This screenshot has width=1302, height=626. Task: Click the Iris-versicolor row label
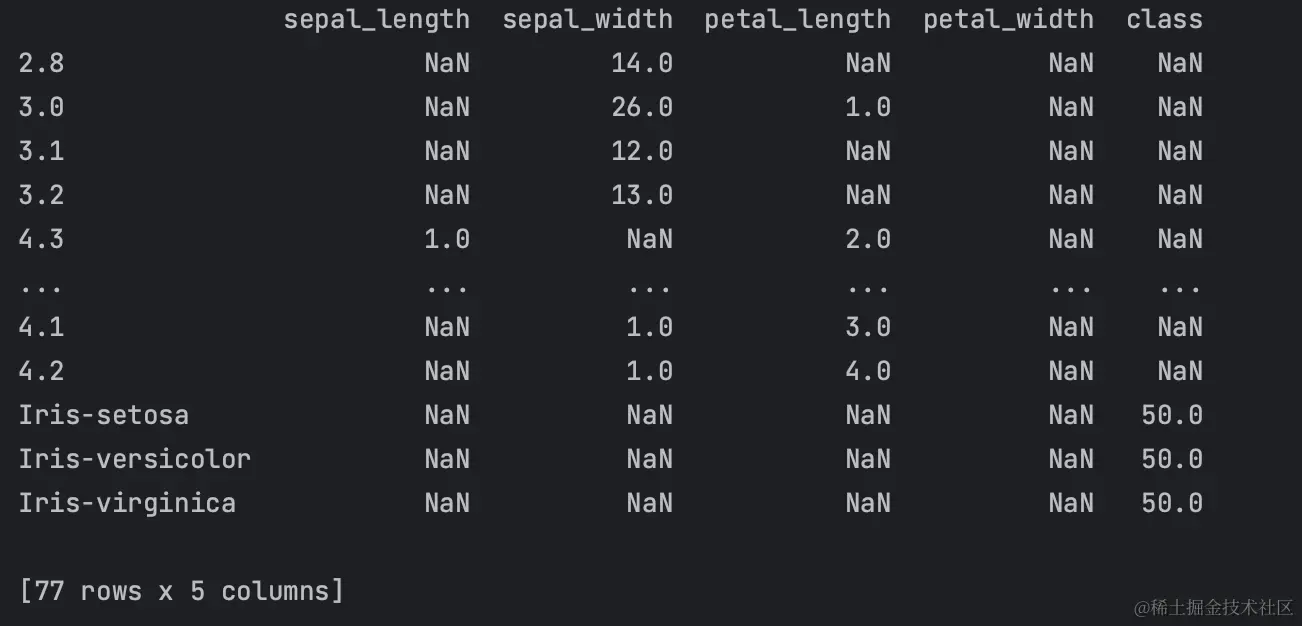134,459
